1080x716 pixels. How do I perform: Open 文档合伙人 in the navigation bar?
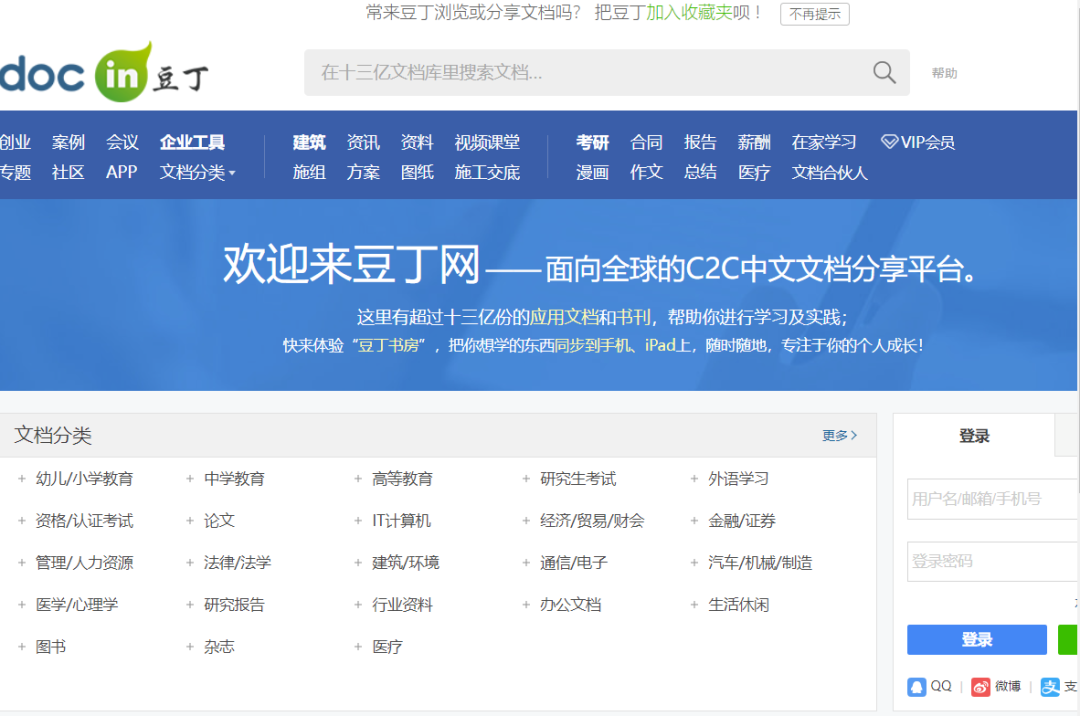829,172
